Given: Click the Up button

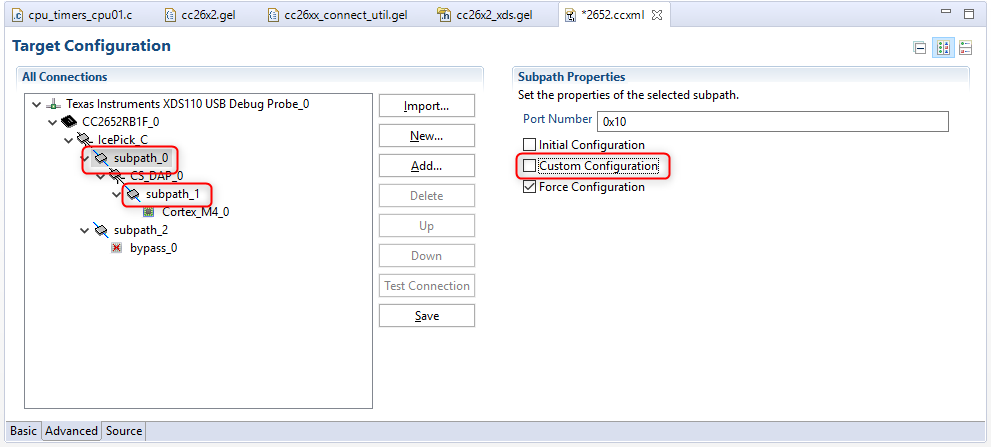Looking at the screenshot, I should click(x=427, y=226).
